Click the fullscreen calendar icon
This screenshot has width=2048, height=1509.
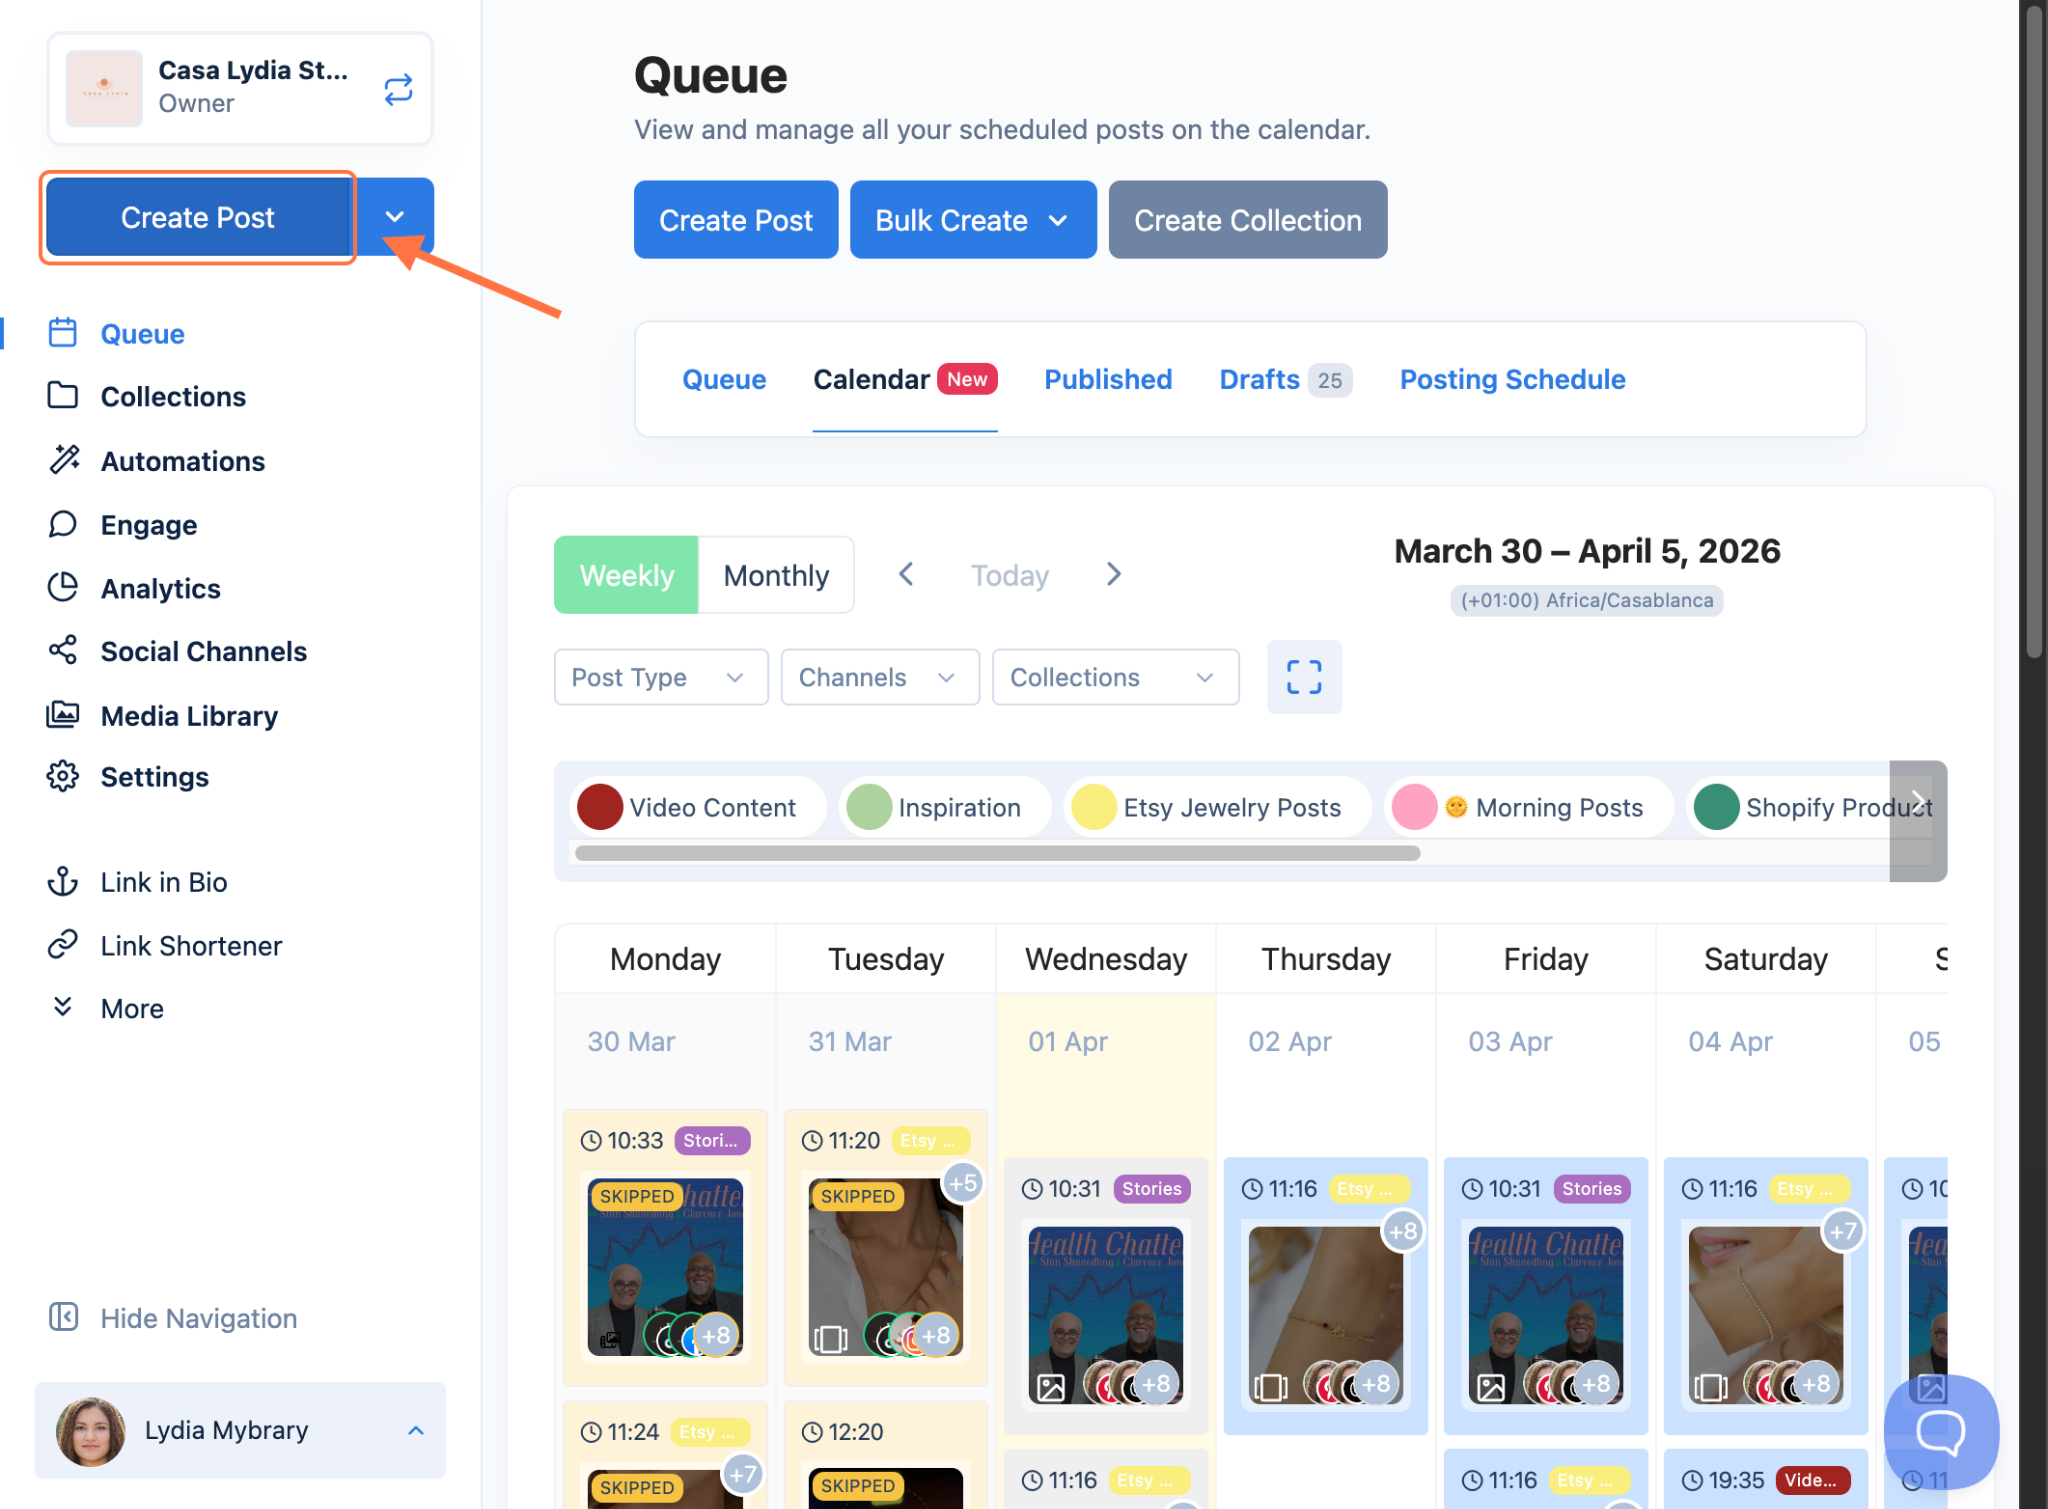[x=1303, y=677]
